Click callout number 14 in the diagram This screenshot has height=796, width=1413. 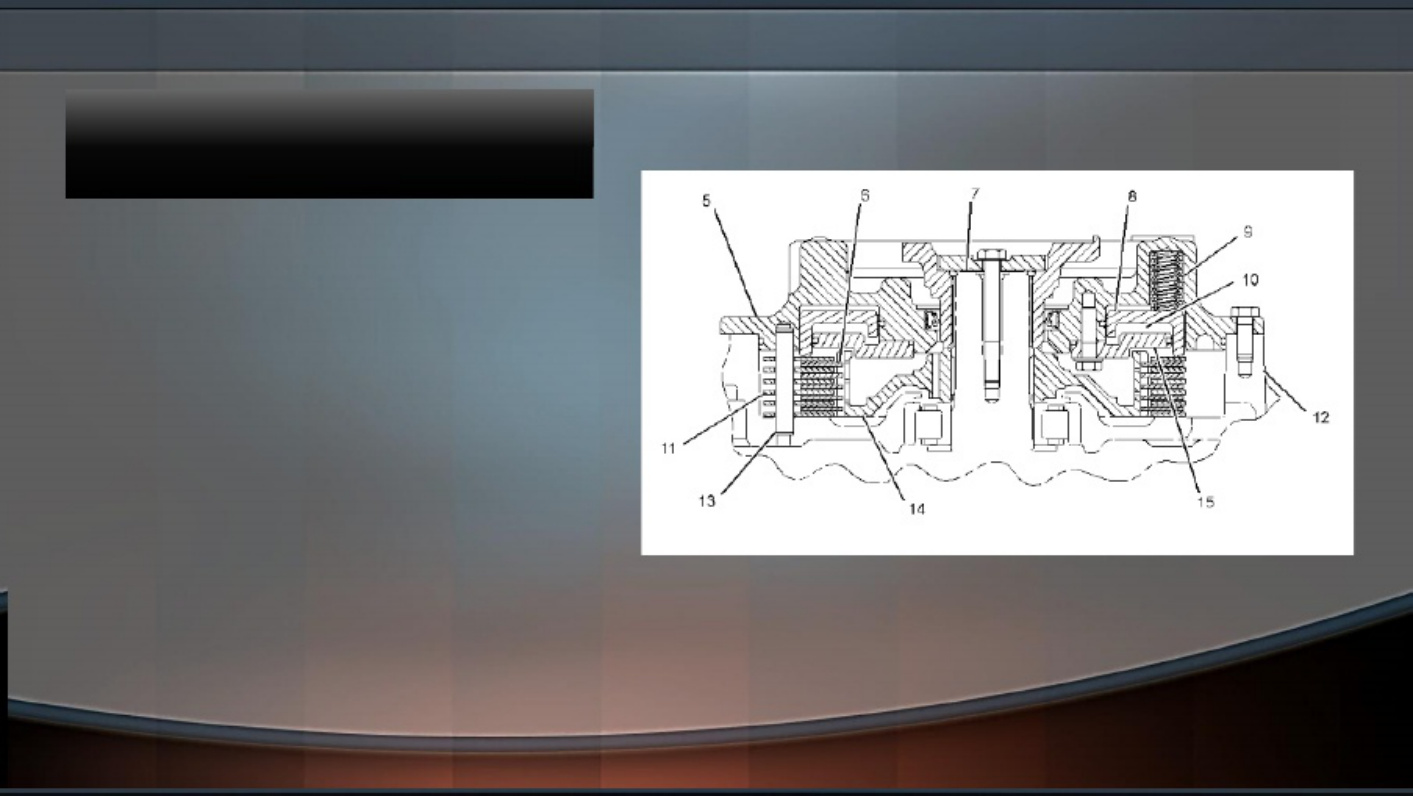tap(917, 509)
